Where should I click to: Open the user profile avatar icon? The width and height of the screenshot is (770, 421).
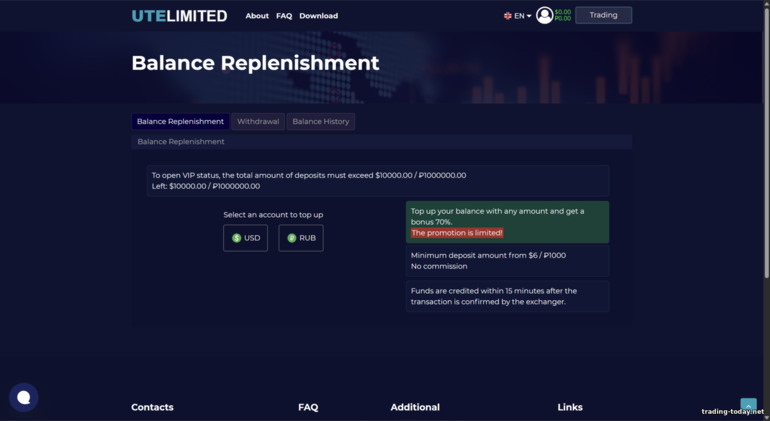544,15
